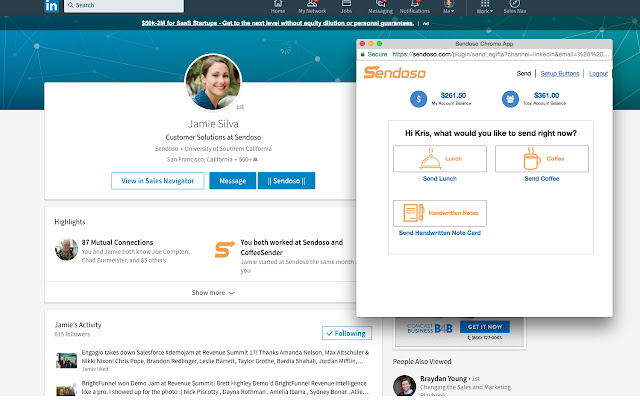Click the Coffee gift tile
Screen dimensions: 640x400
(x=542, y=159)
